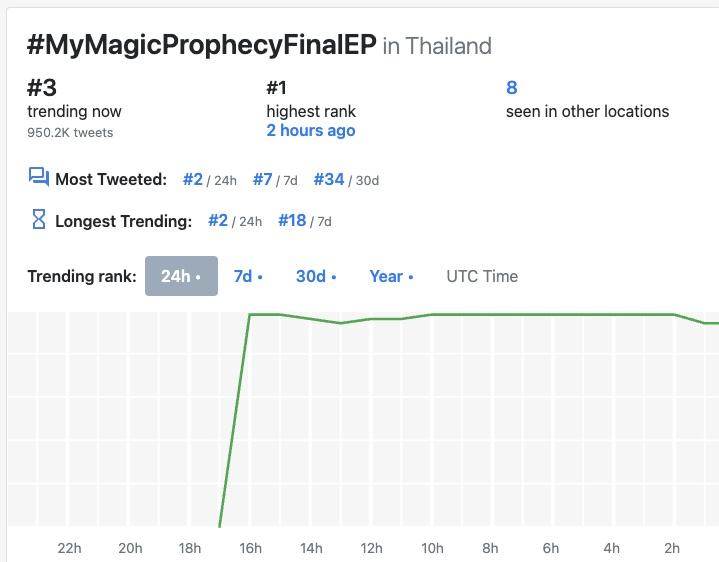Image resolution: width=719 pixels, height=562 pixels.
Task: Click Most Tweeted #2 24h rank link
Action: tap(193, 179)
